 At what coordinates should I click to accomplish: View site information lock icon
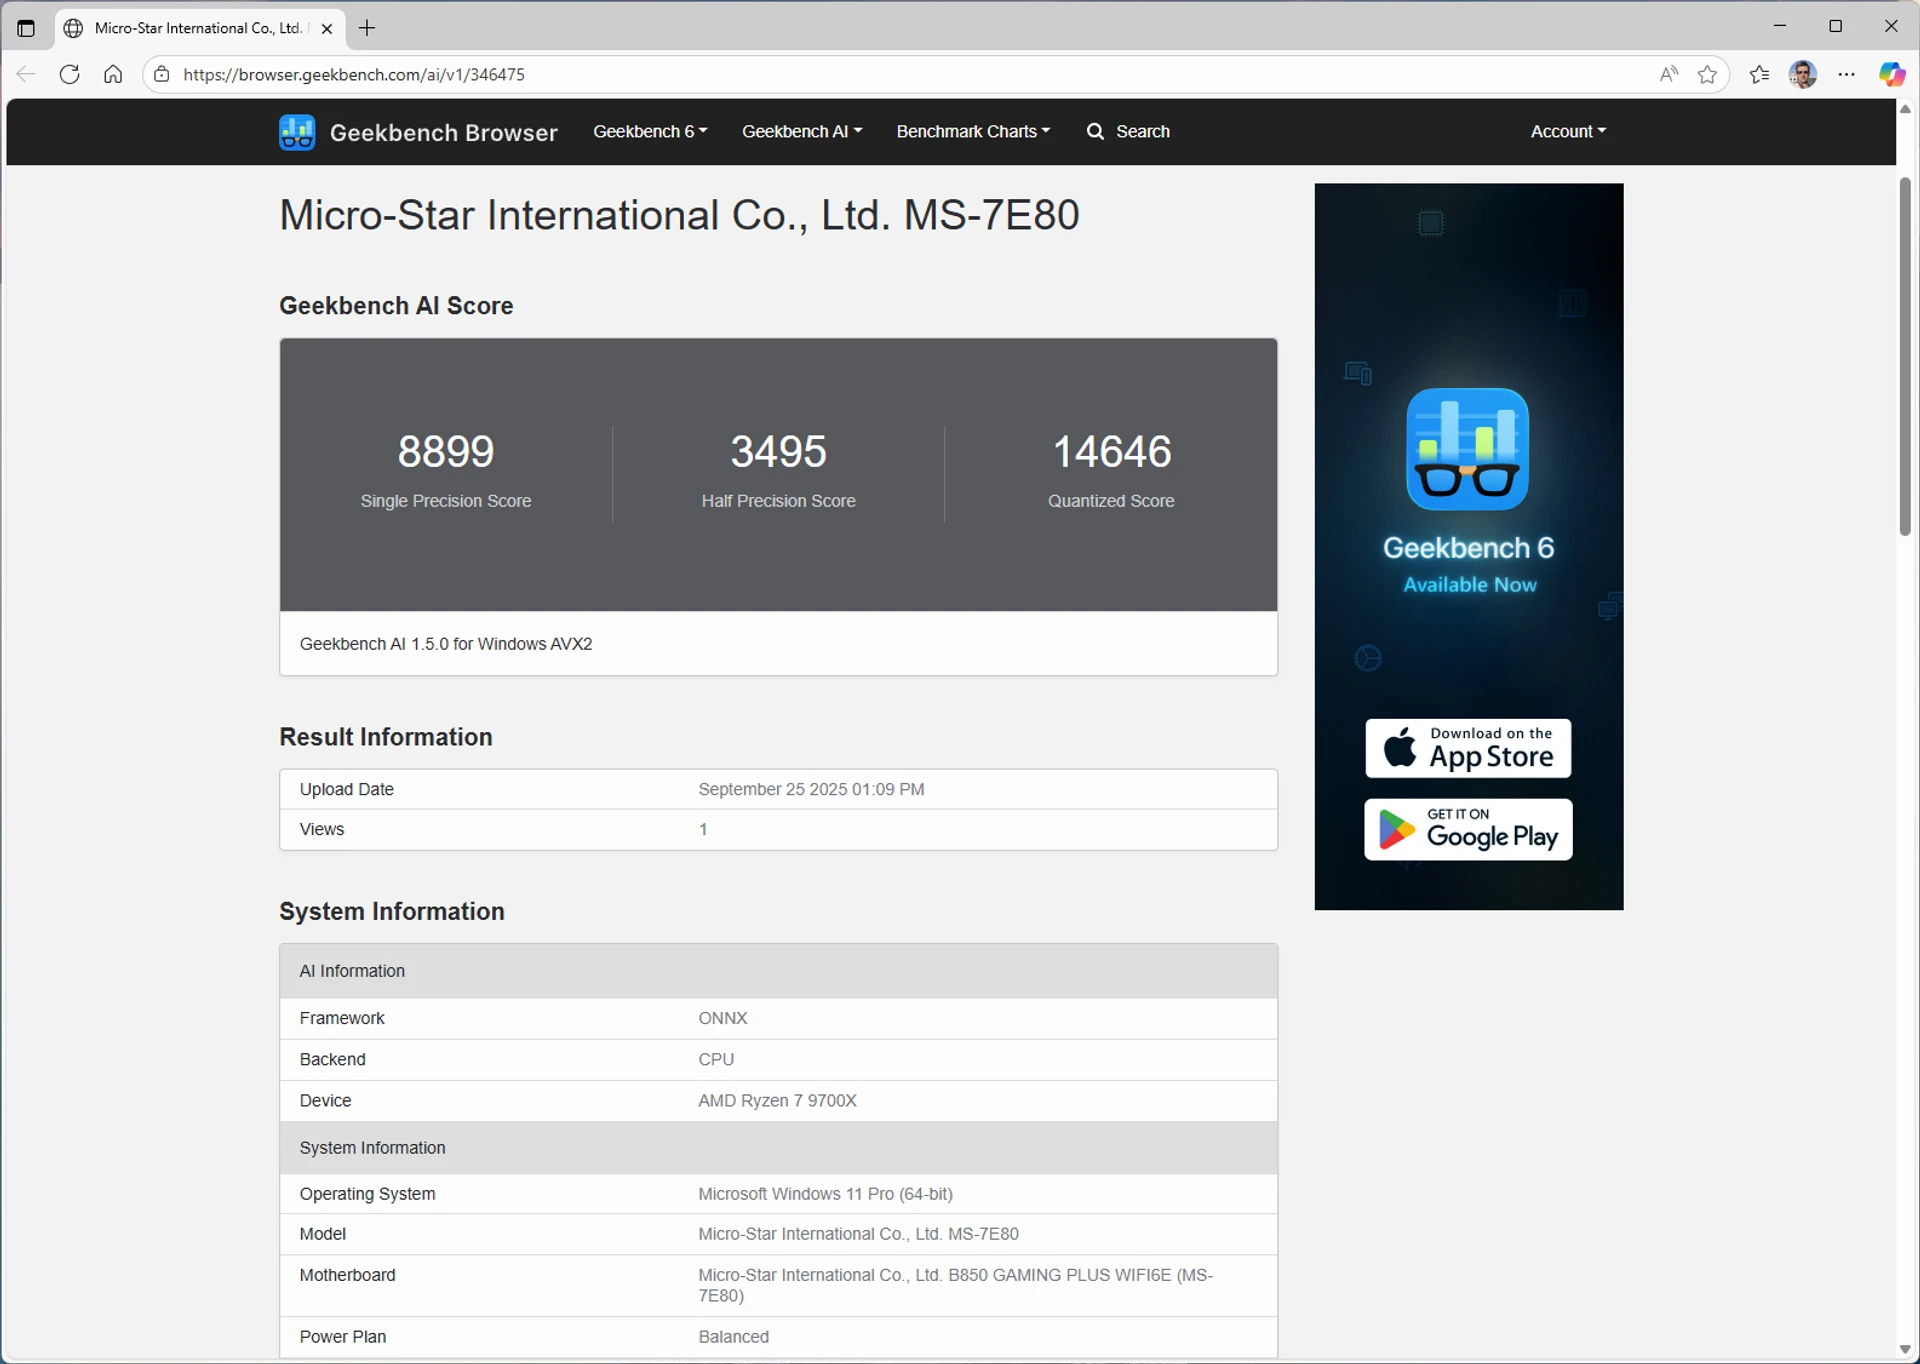coord(162,74)
